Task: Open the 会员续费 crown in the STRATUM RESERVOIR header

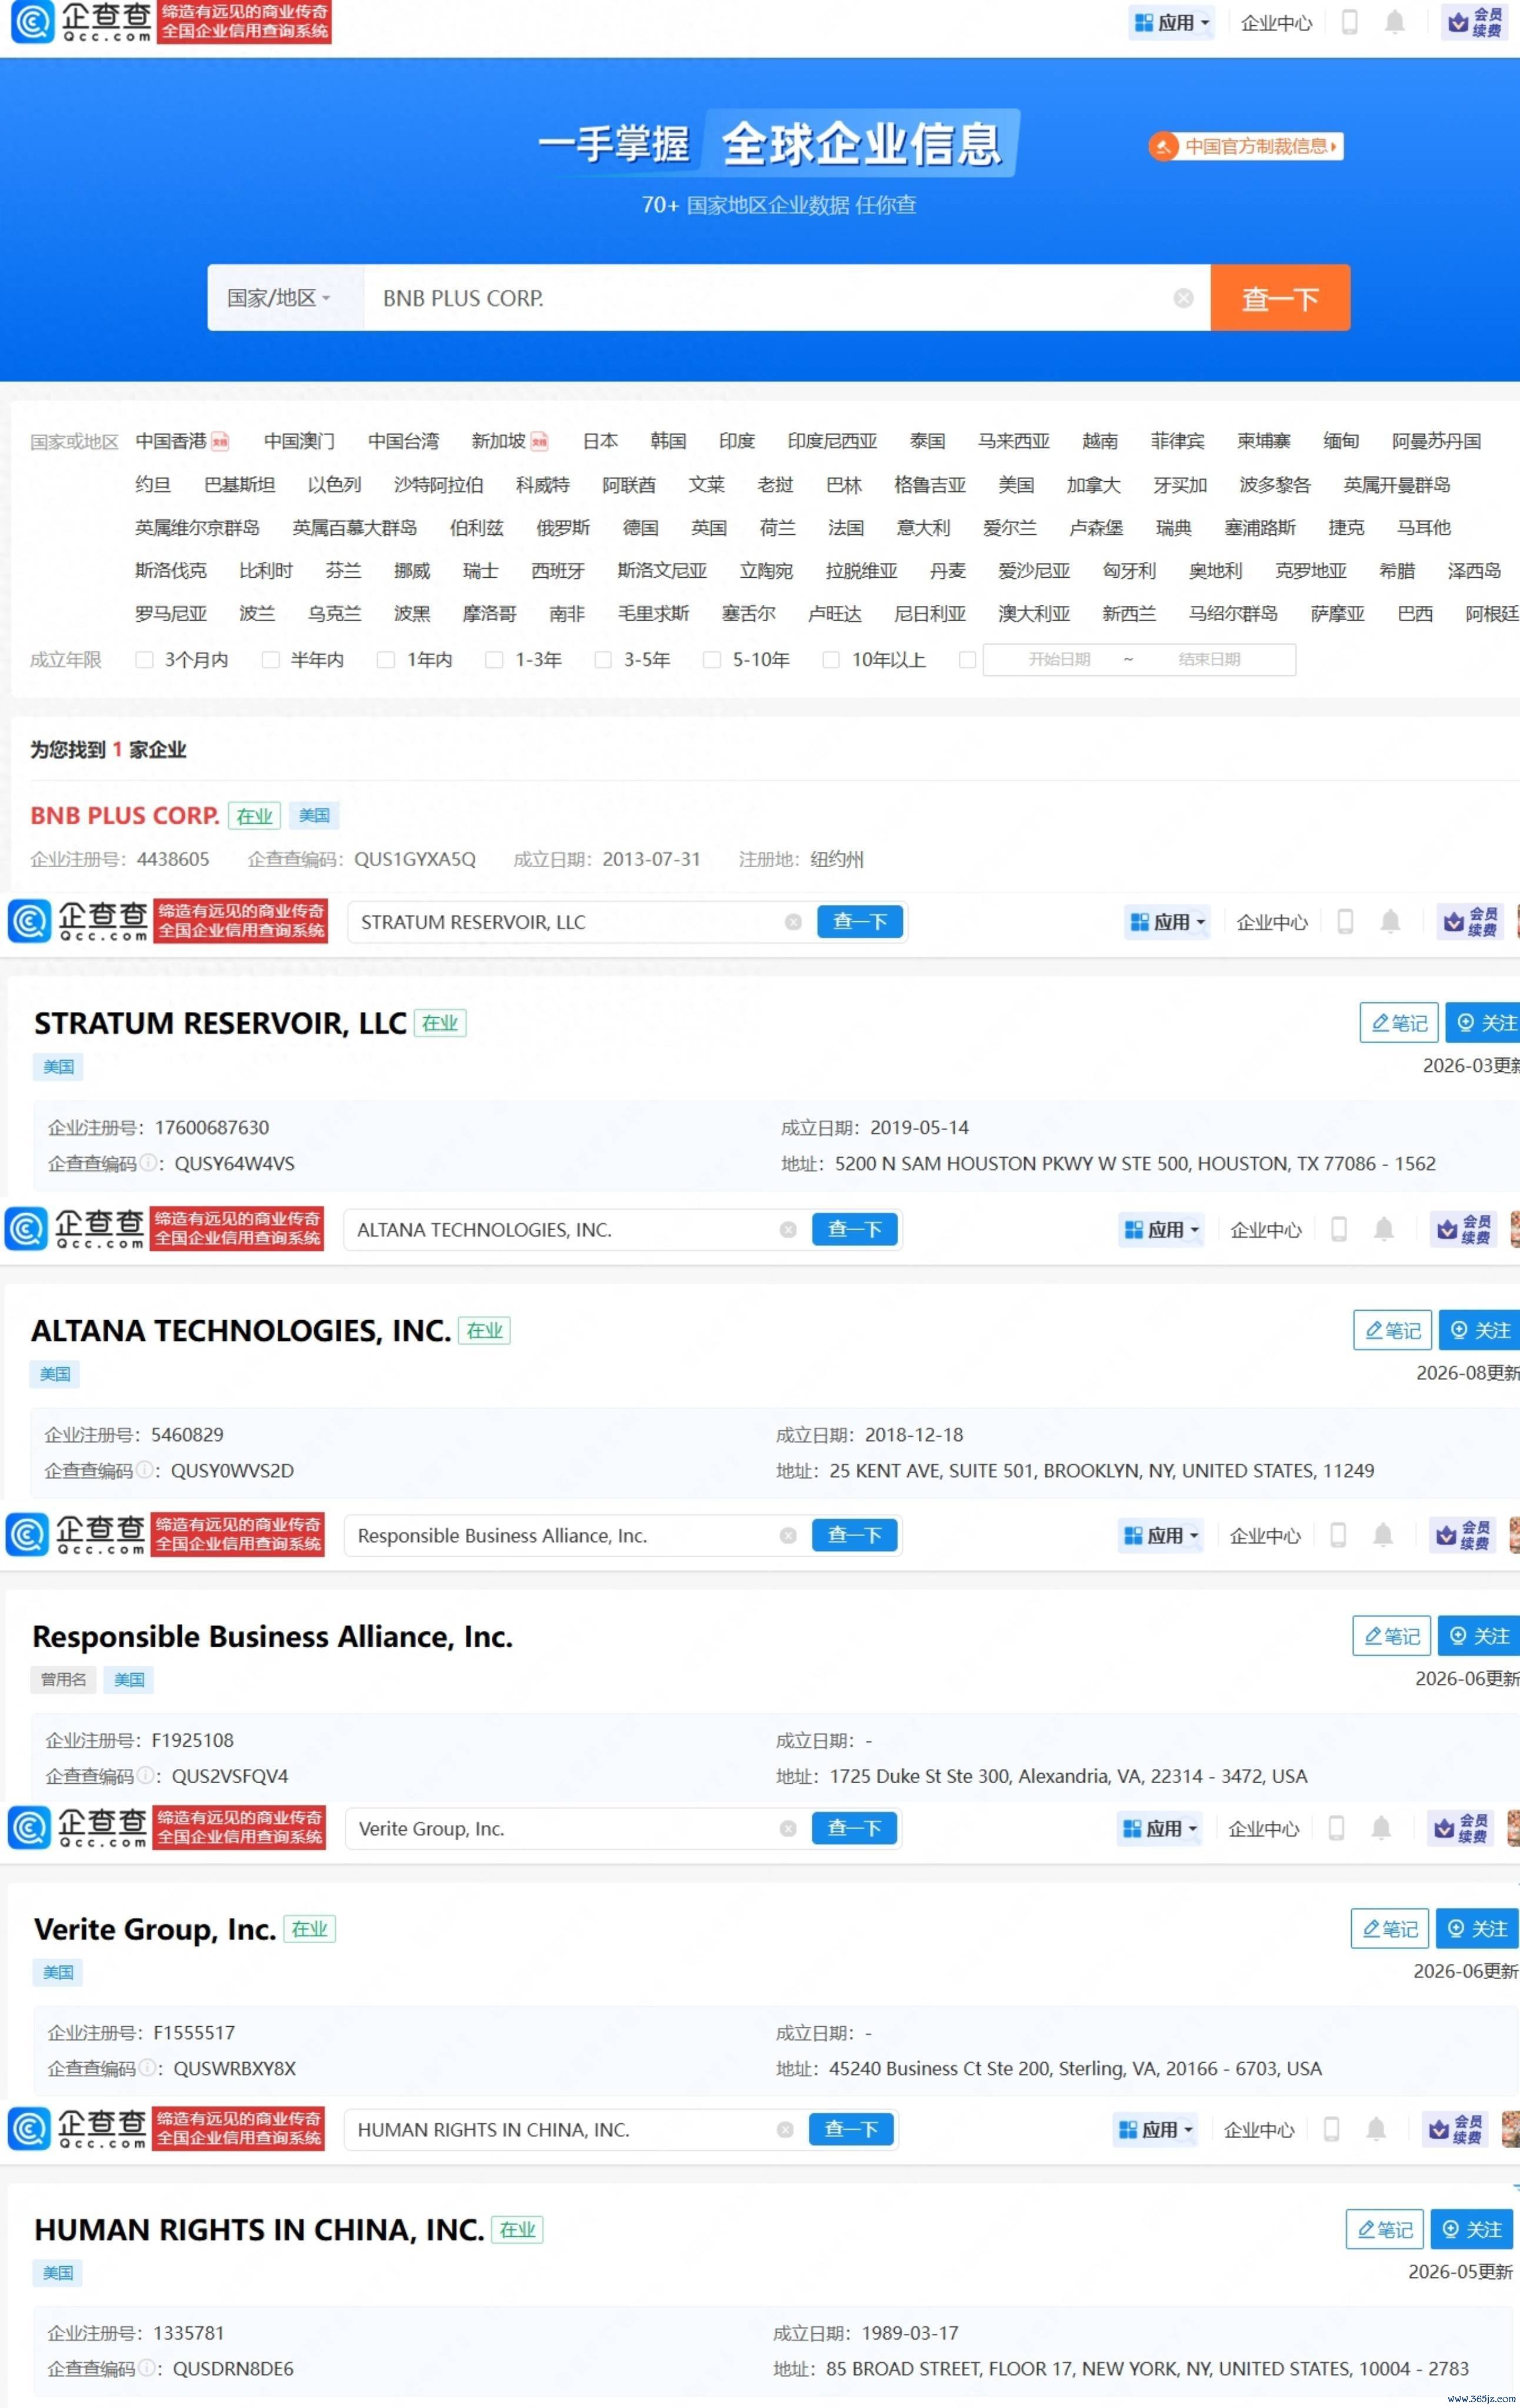Action: pos(1471,921)
